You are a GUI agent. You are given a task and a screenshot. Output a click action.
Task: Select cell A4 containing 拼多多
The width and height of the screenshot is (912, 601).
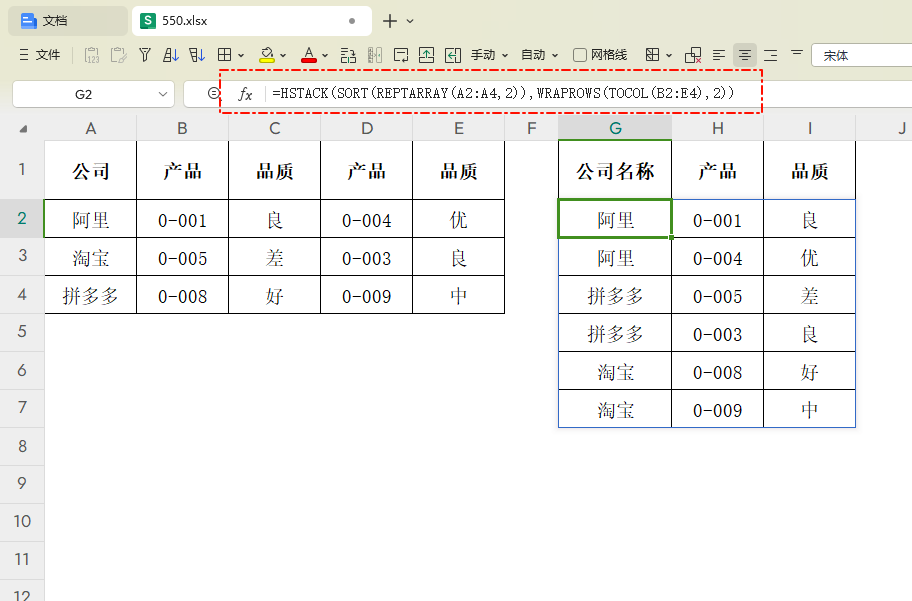tap(91, 295)
